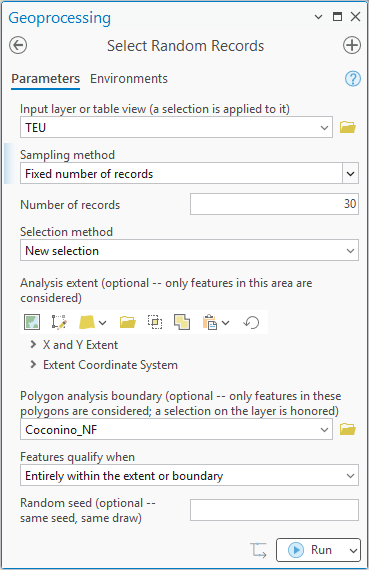Open Geoprocessing pane options chevron

pos(318,17)
